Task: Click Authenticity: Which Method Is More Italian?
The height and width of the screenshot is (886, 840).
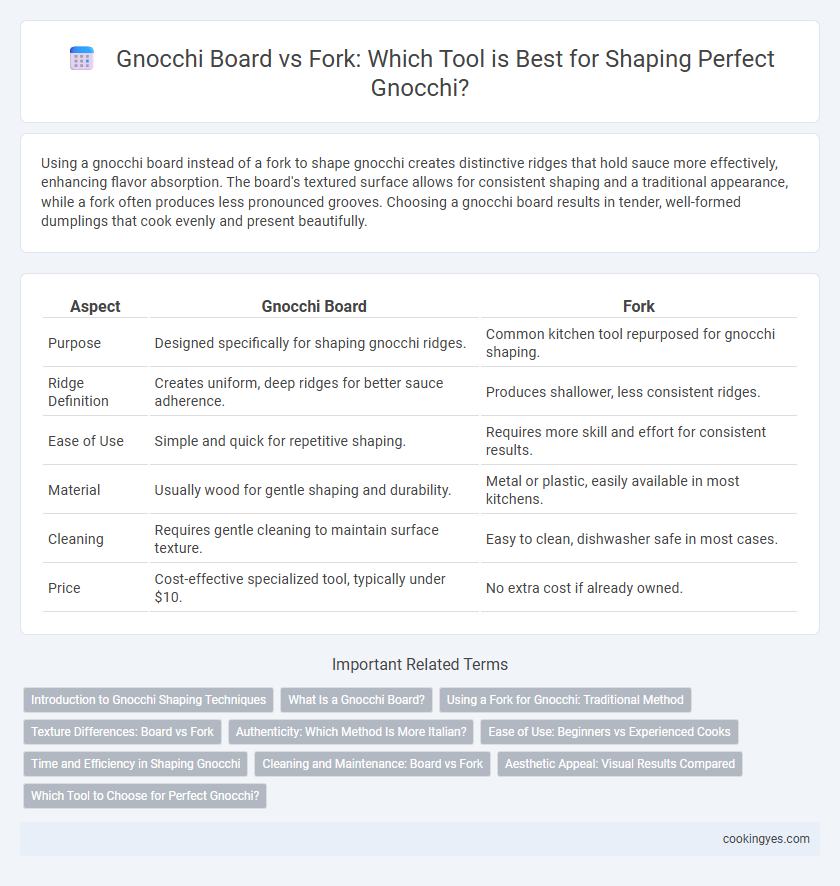Action: (351, 732)
